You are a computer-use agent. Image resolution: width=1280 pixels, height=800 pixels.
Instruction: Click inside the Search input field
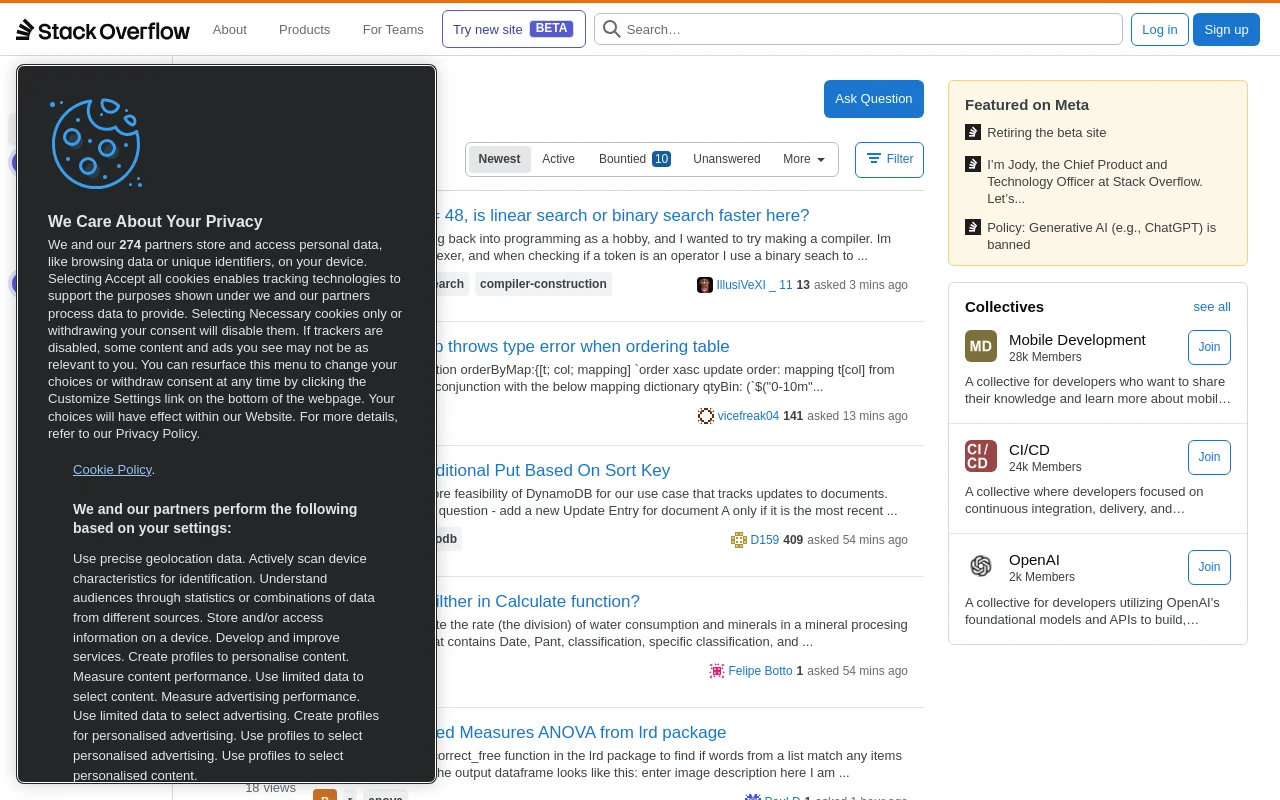tap(858, 29)
